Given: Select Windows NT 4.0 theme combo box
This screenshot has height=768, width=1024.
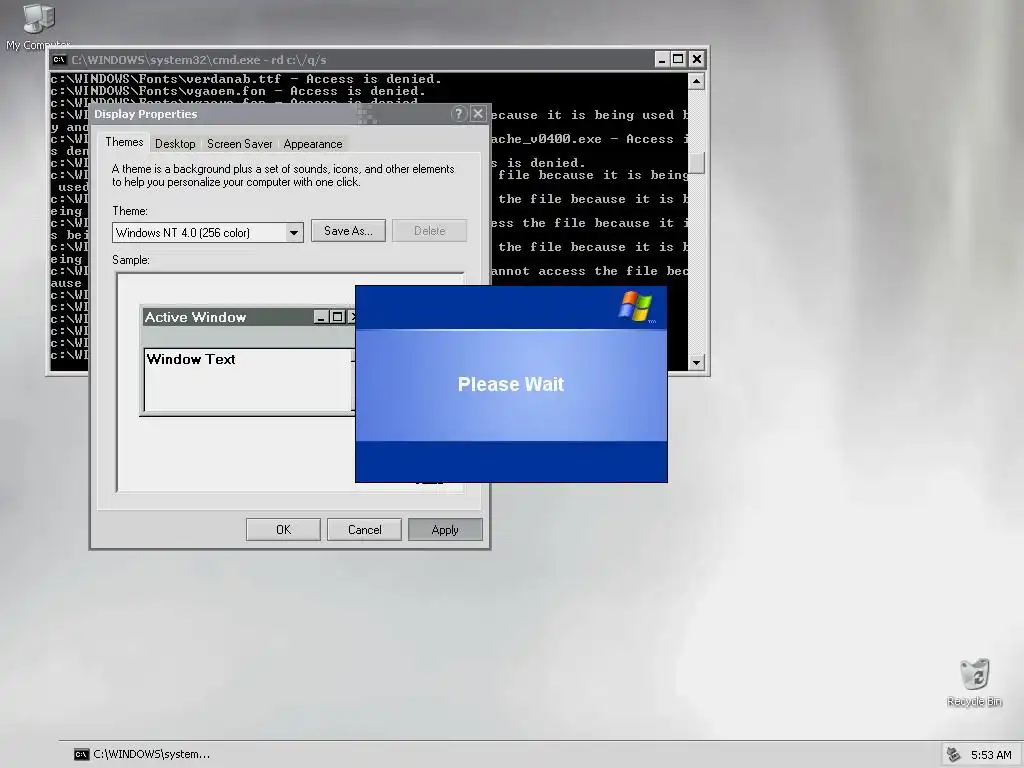Looking at the screenshot, I should pos(208,232).
